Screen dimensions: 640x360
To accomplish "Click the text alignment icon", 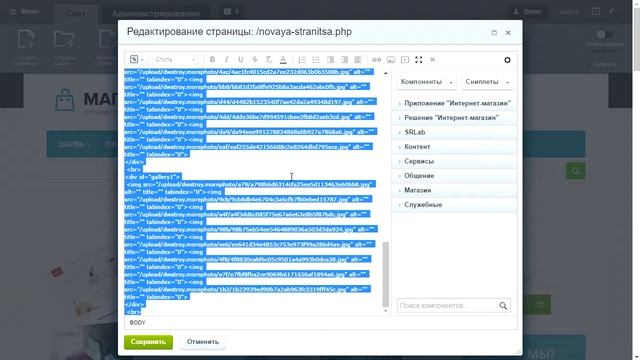I will coord(358,60).
